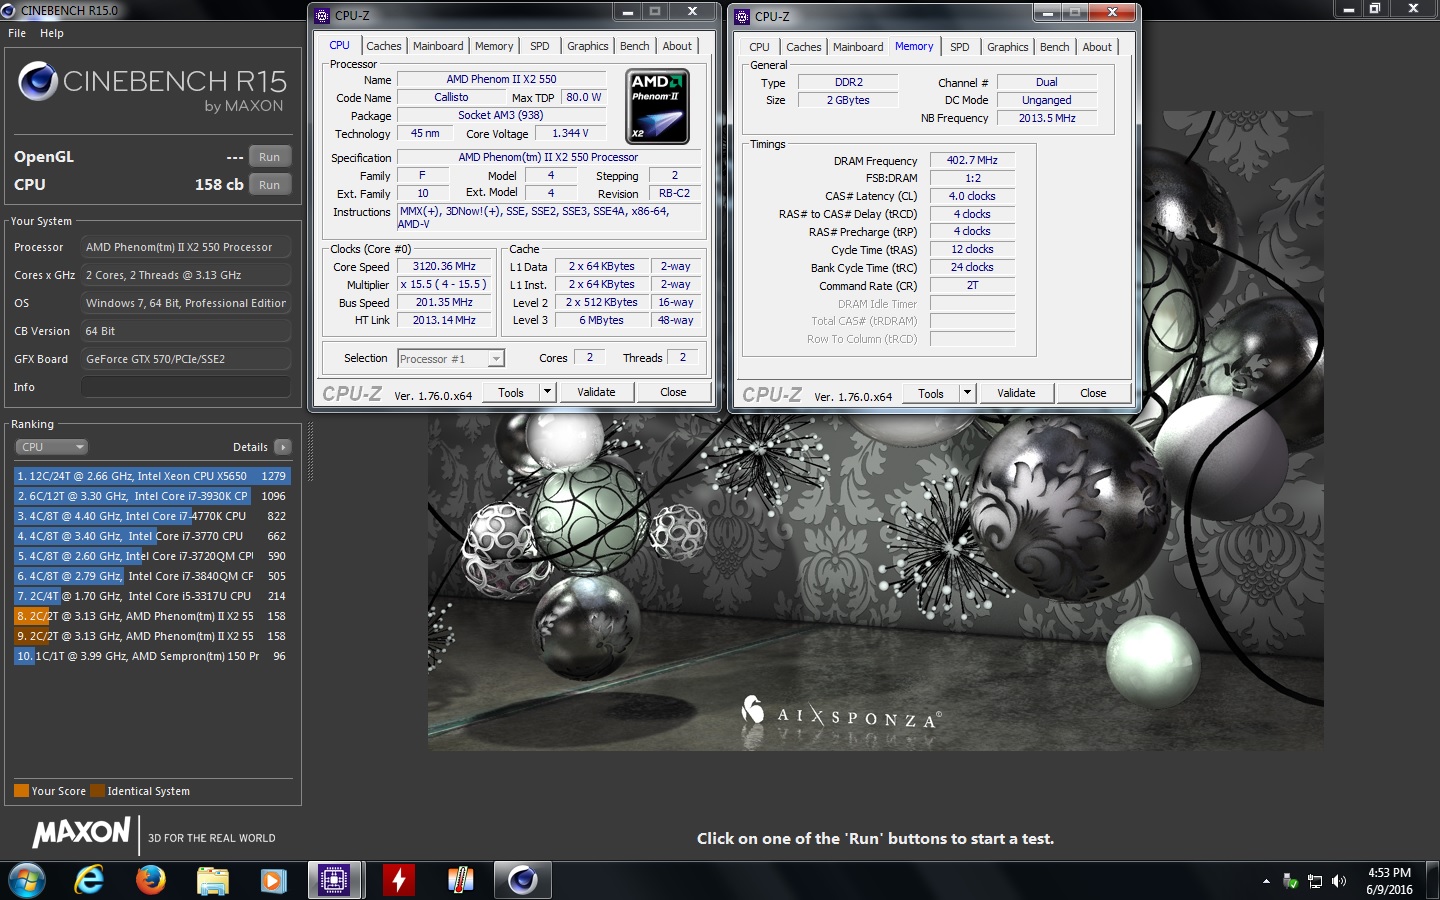
Task: Select ranking row Intel Core i7-3930K
Action: [x=152, y=496]
